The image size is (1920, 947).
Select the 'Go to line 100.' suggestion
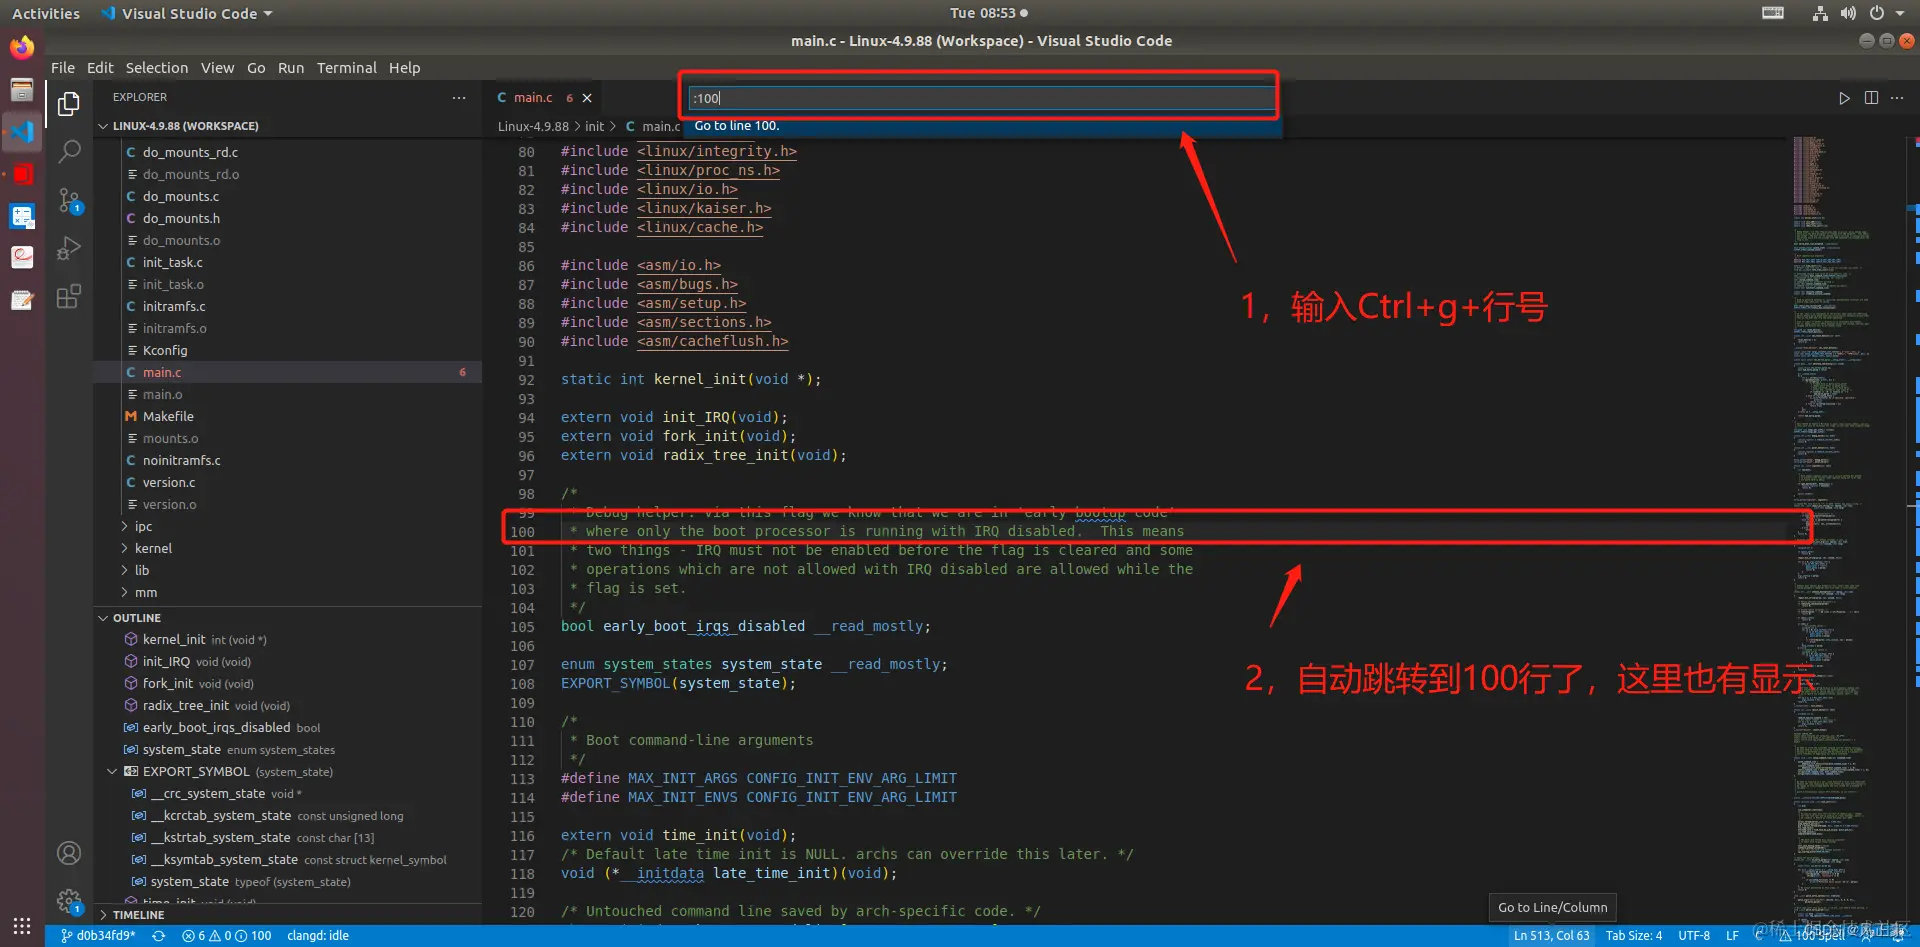pyautogui.click(x=981, y=126)
